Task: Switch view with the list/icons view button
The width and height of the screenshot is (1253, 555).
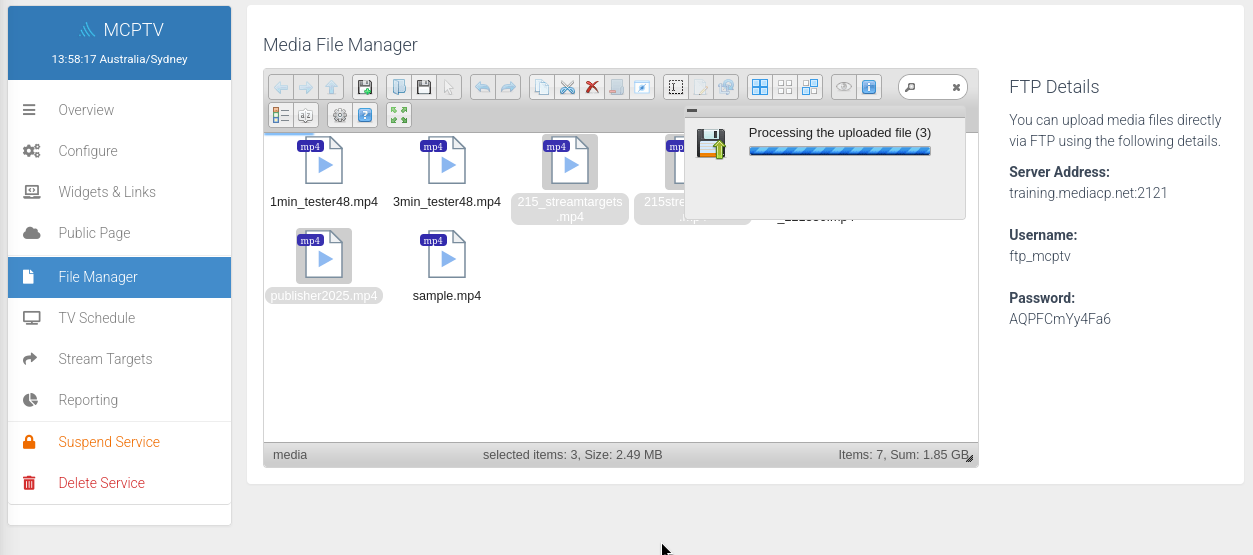Action: click(281, 115)
